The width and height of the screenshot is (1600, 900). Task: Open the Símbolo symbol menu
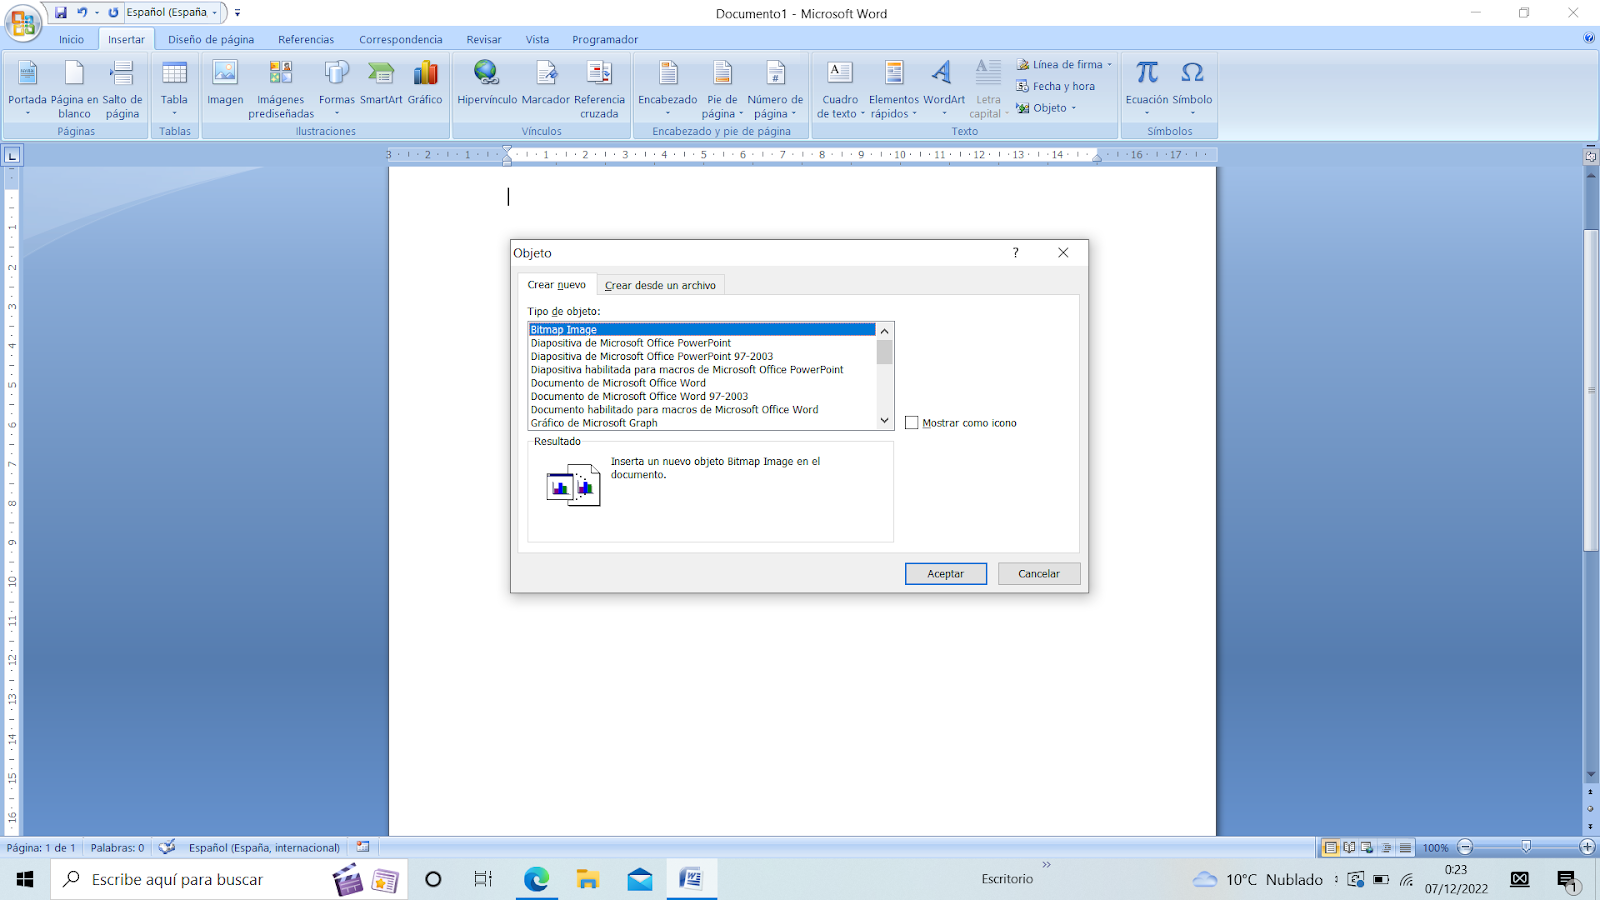coord(1192,88)
